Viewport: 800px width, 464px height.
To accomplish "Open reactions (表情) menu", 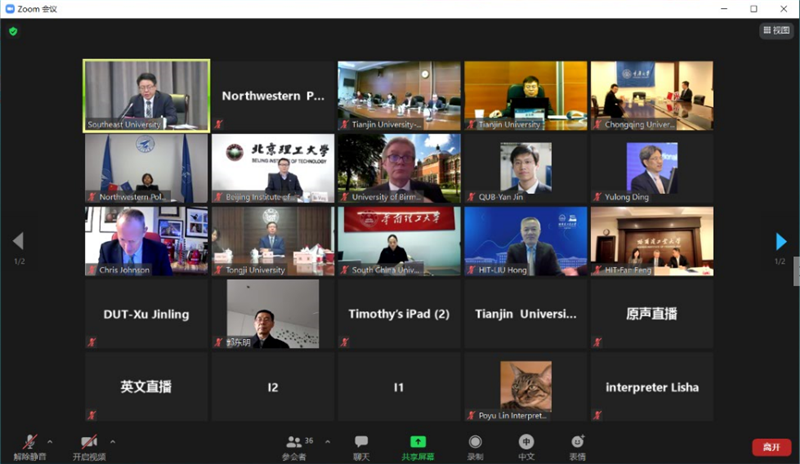I will click(x=578, y=447).
